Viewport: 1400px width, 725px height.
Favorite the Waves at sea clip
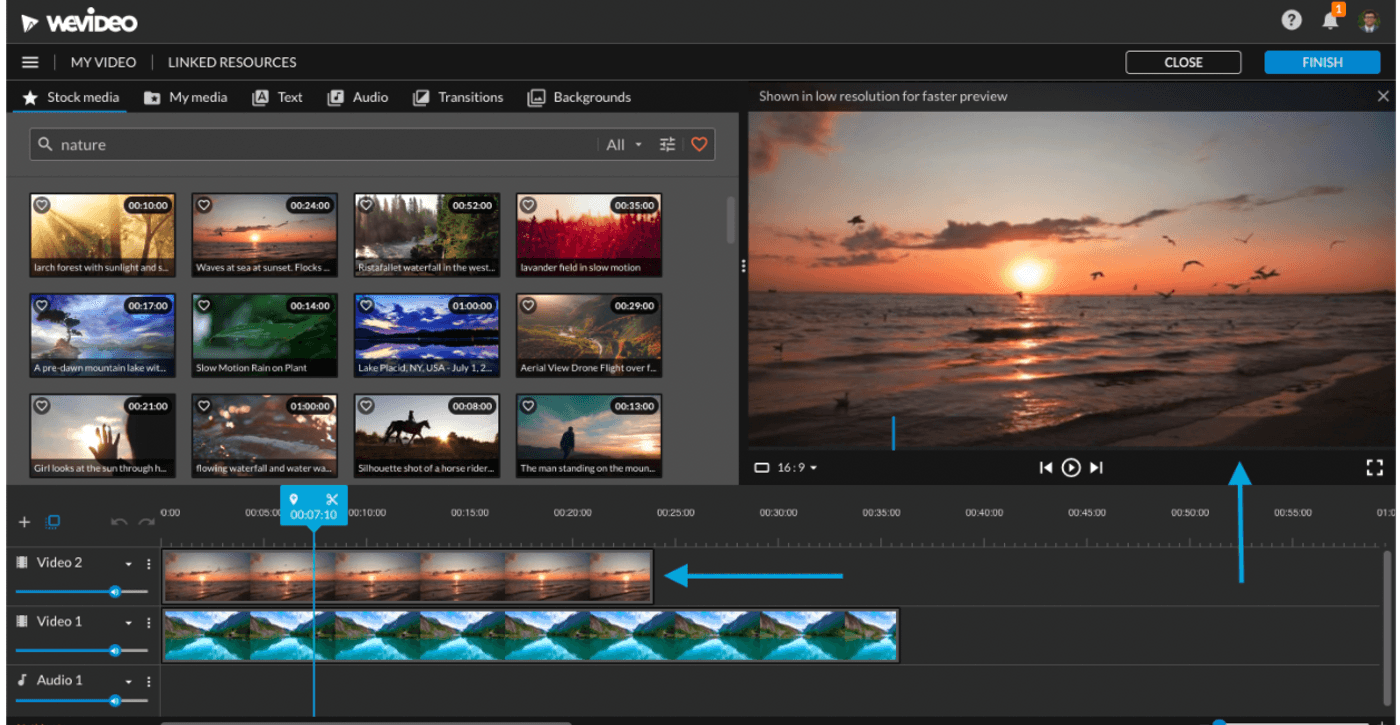coord(204,205)
